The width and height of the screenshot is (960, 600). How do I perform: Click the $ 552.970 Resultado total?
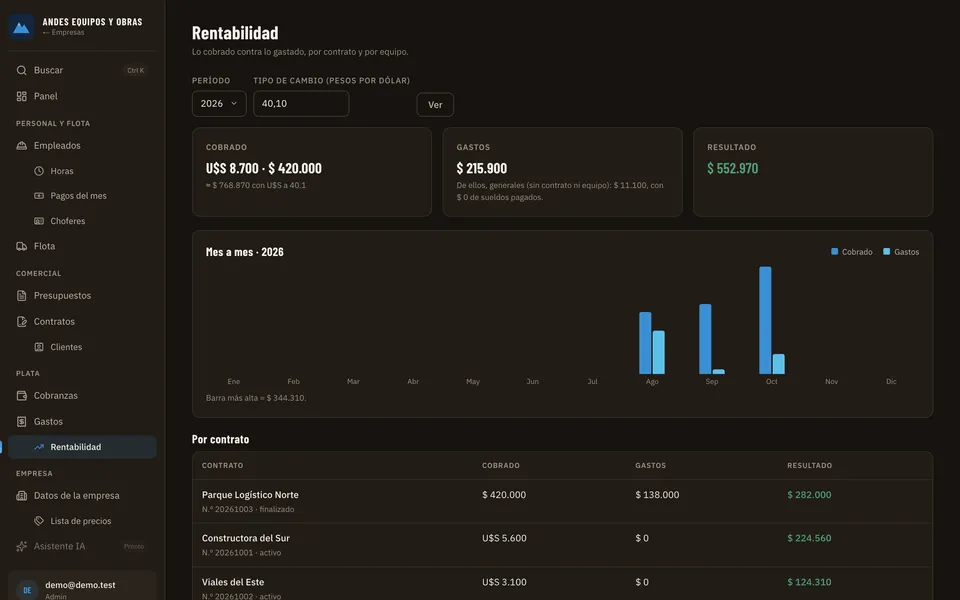click(732, 168)
